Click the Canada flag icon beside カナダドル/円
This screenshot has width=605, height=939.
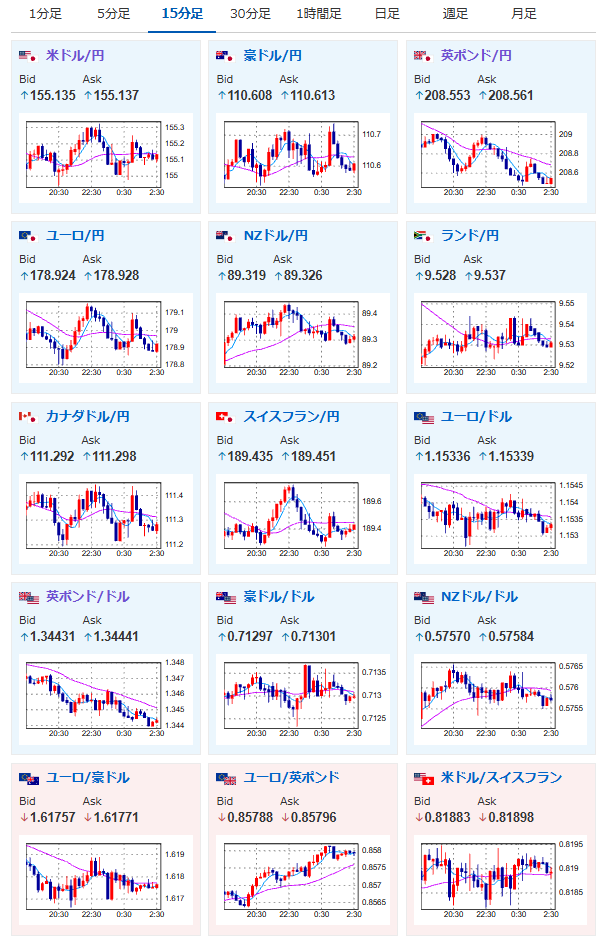click(28, 417)
